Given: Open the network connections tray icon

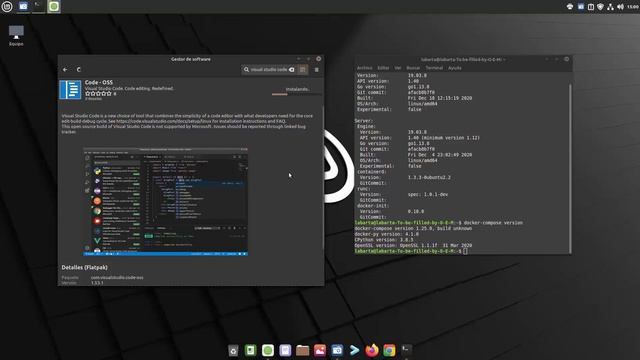Looking at the screenshot, I should click(610, 7).
